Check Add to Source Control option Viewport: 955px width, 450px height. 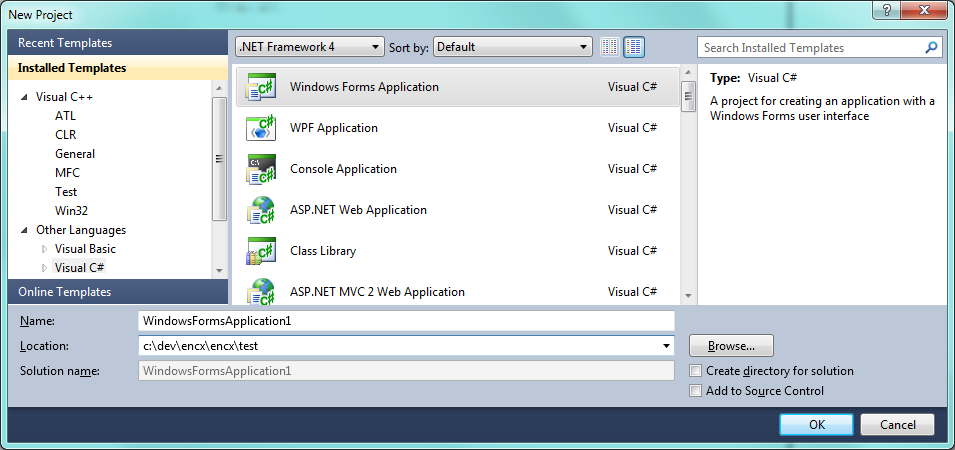point(696,391)
